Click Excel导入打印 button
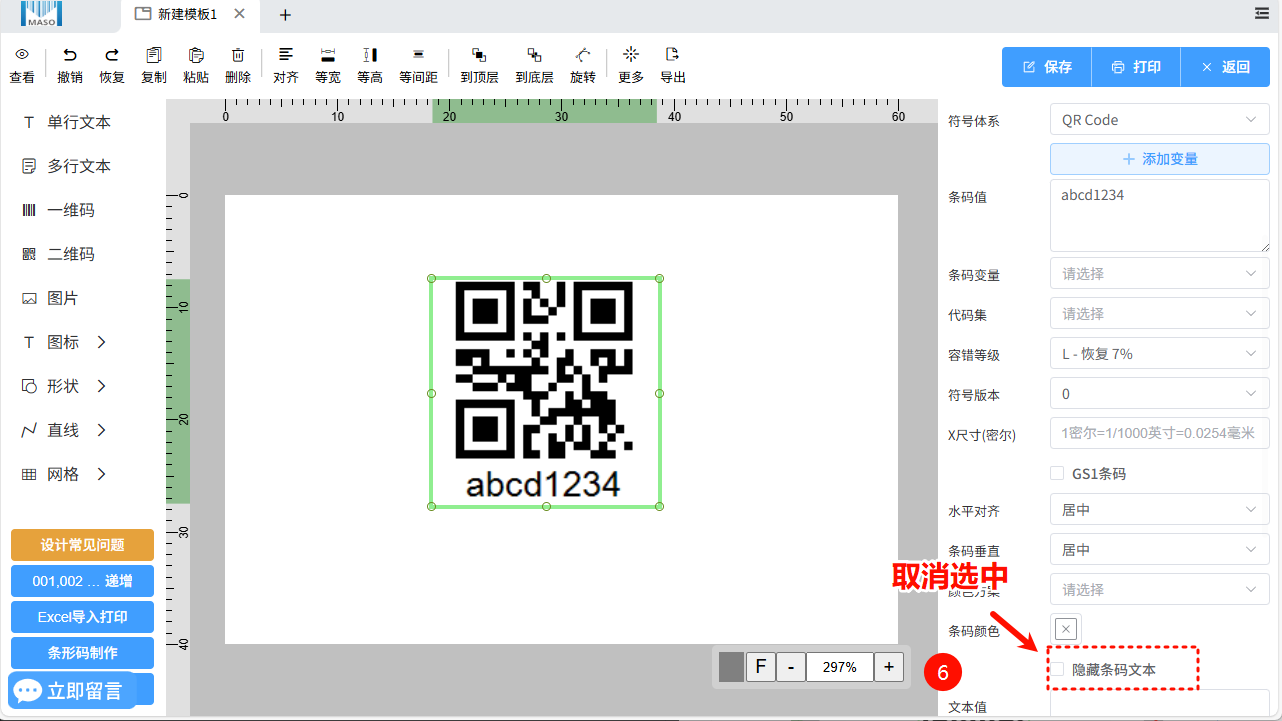 (x=82, y=617)
